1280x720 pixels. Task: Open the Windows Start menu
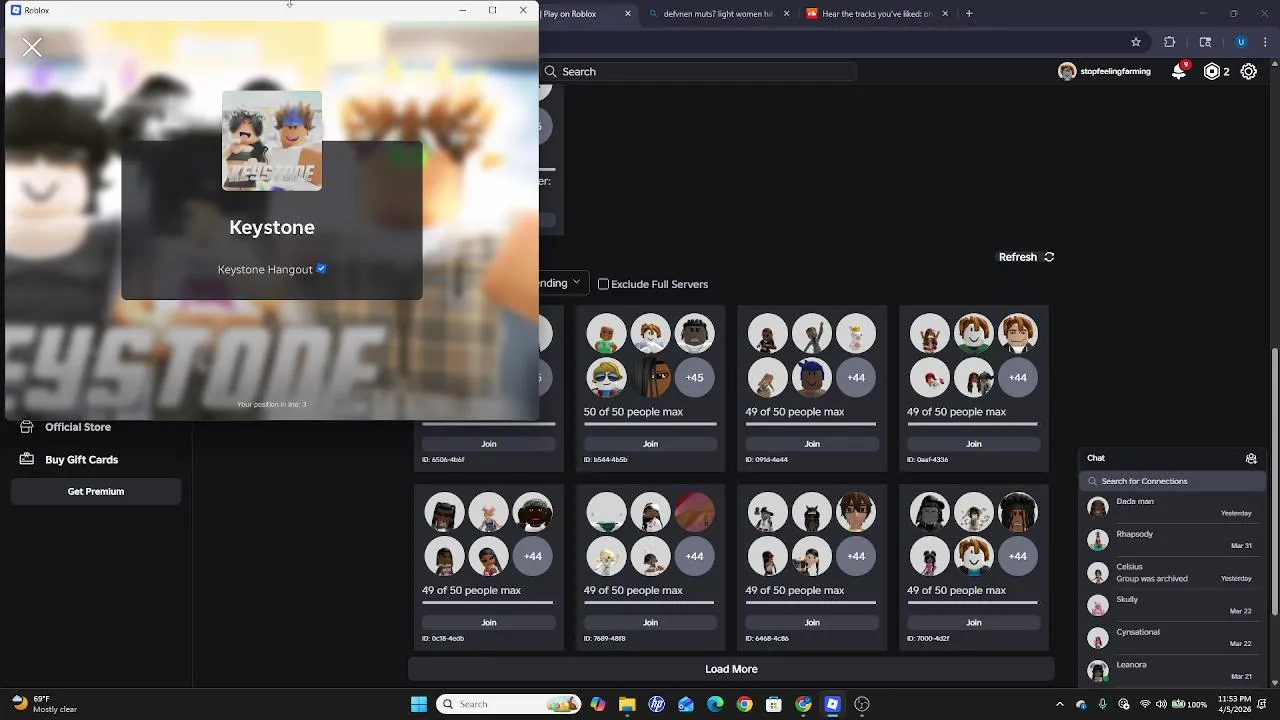[x=419, y=704]
